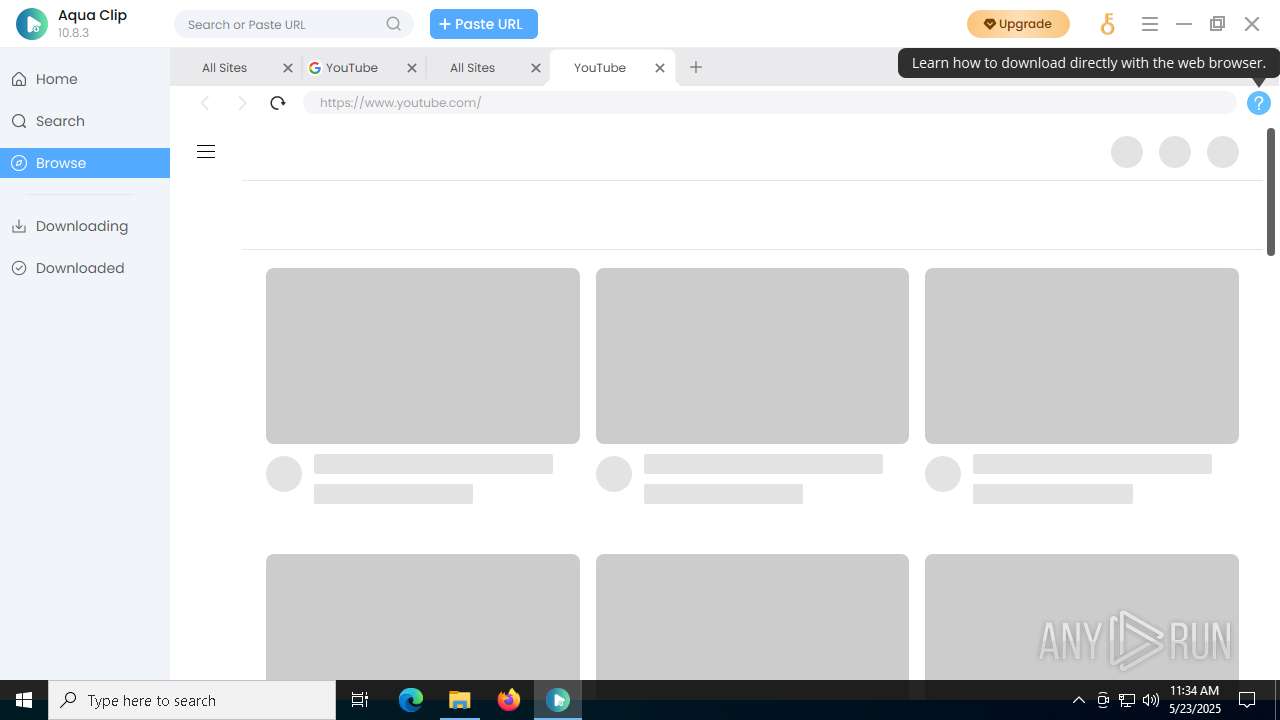Click the browser back arrow
Screen dimensions: 1280x720
pos(205,103)
